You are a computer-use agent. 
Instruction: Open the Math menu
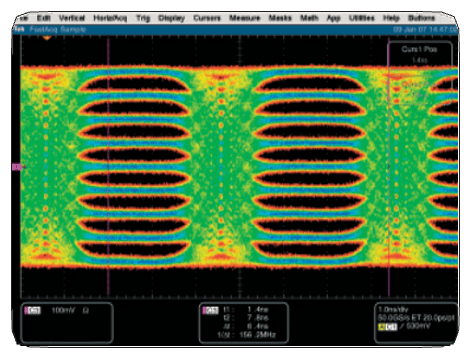click(x=309, y=18)
